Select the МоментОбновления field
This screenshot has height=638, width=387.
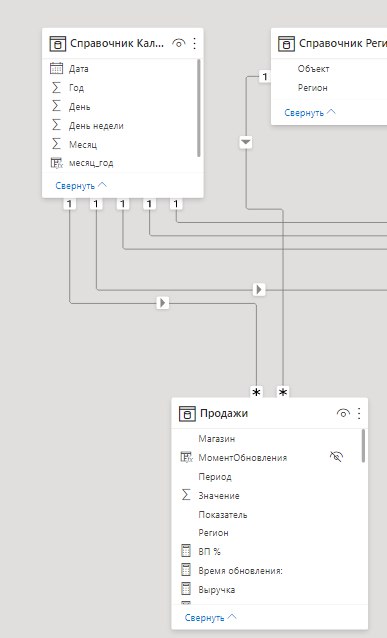click(243, 458)
